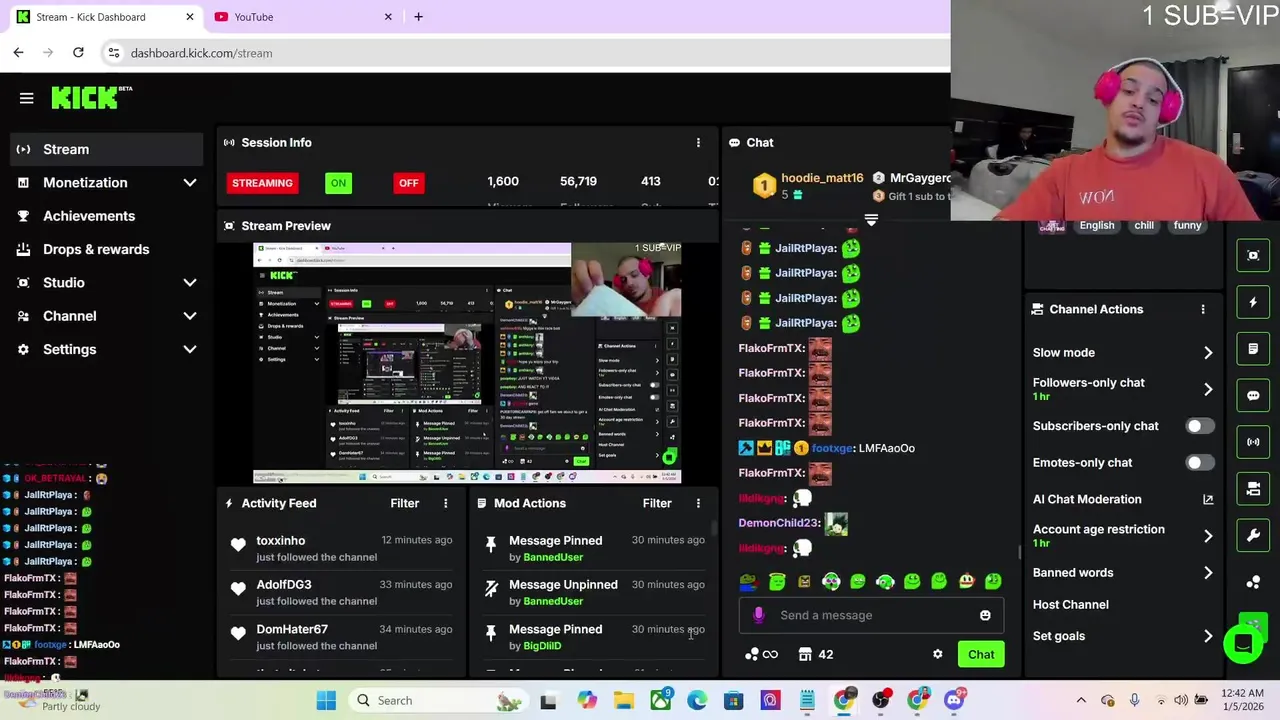Toggle Emotes-only chat switch
Screen dimensions: 1280x720
[1199, 463]
